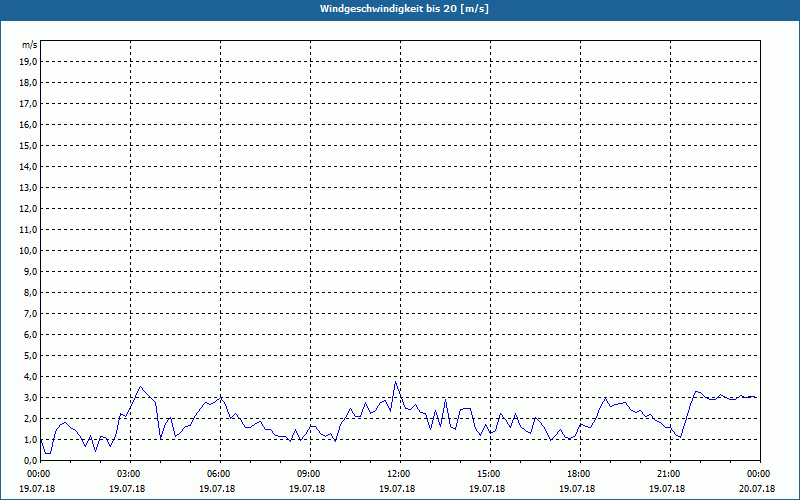Pick the '4,0' y-axis value
Screen dimensions: 800x500
(30, 377)
